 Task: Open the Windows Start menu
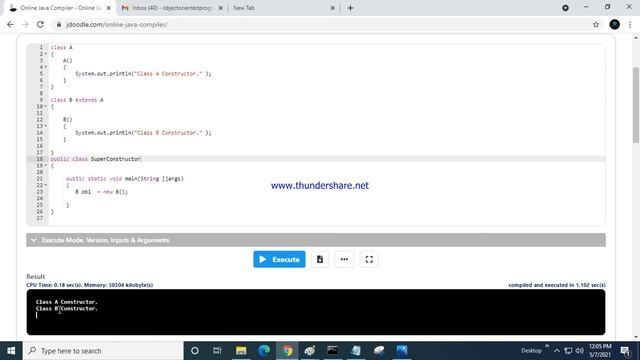11,351
